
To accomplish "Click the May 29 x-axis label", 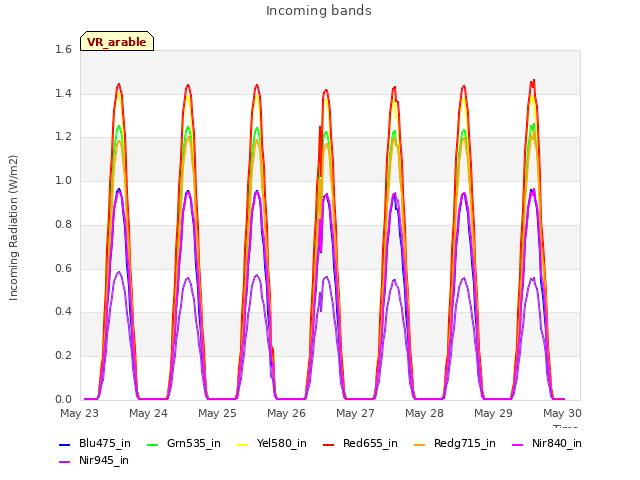I will pyautogui.click(x=493, y=413).
